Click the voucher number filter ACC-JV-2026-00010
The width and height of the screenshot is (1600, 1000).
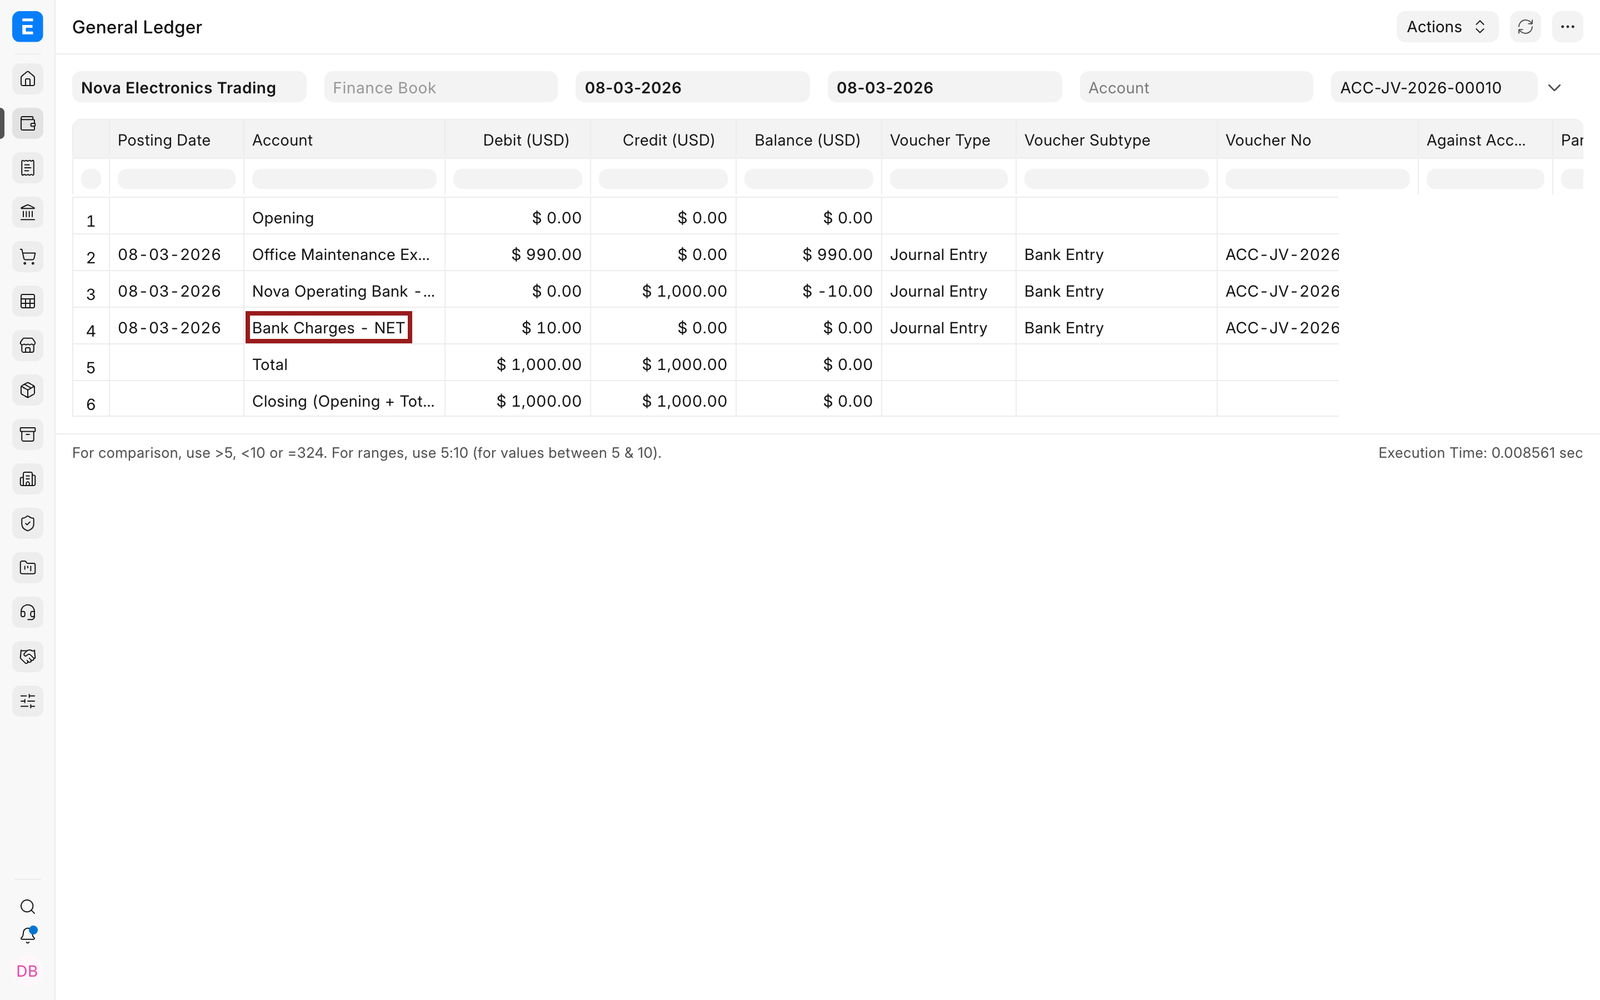(1434, 87)
